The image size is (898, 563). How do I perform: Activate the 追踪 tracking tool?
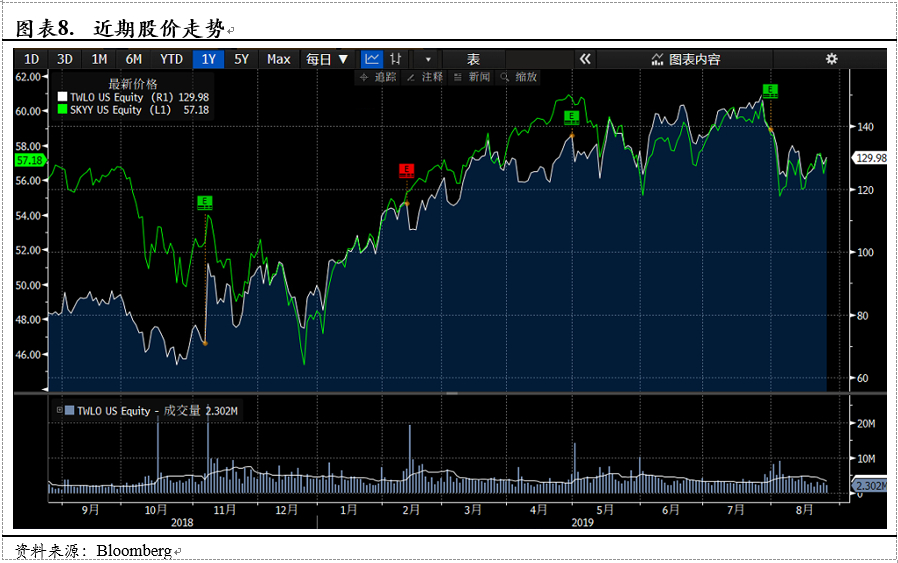click(378, 77)
